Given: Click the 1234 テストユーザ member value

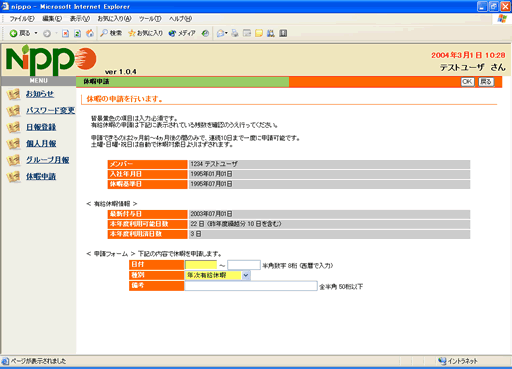Looking at the screenshot, I should point(214,164).
